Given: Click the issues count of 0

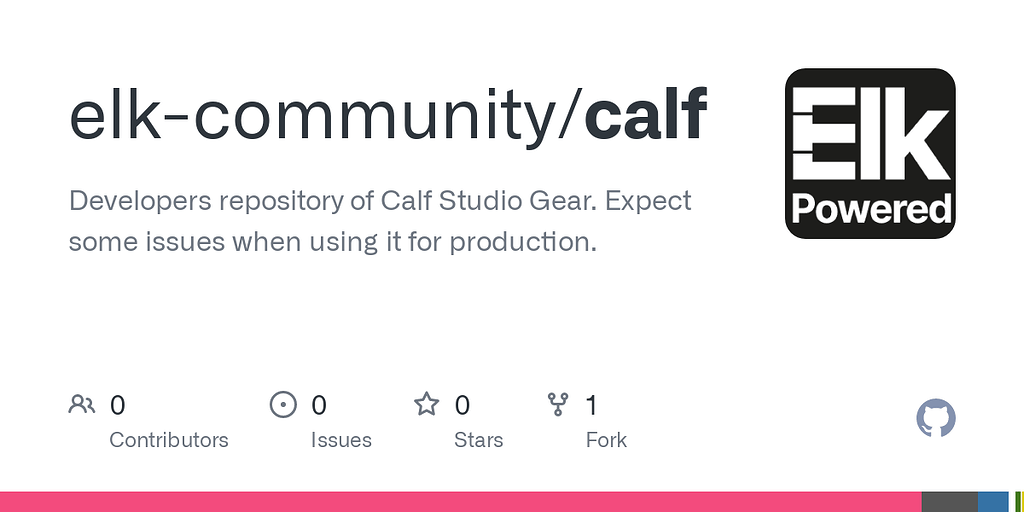Looking at the screenshot, I should tap(319, 406).
